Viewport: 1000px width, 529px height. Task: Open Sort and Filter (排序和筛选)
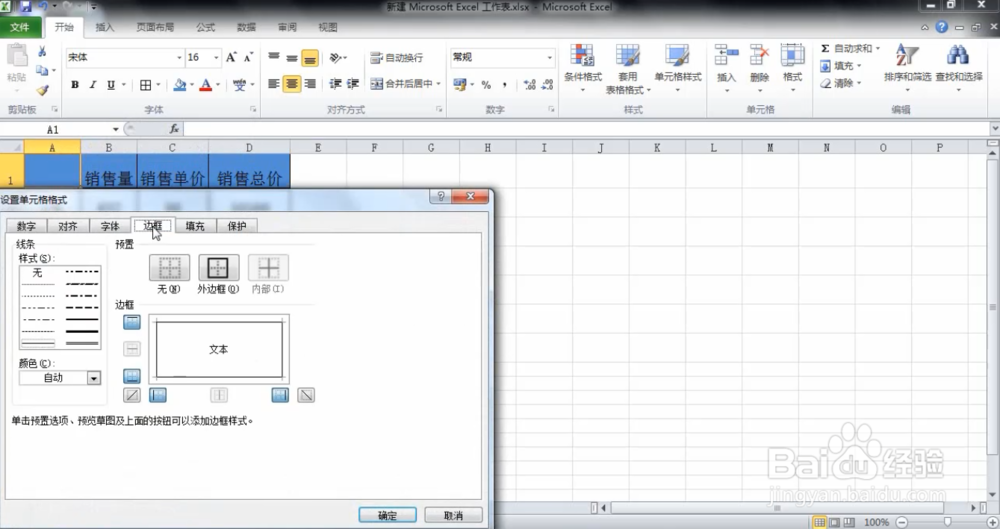[907, 68]
